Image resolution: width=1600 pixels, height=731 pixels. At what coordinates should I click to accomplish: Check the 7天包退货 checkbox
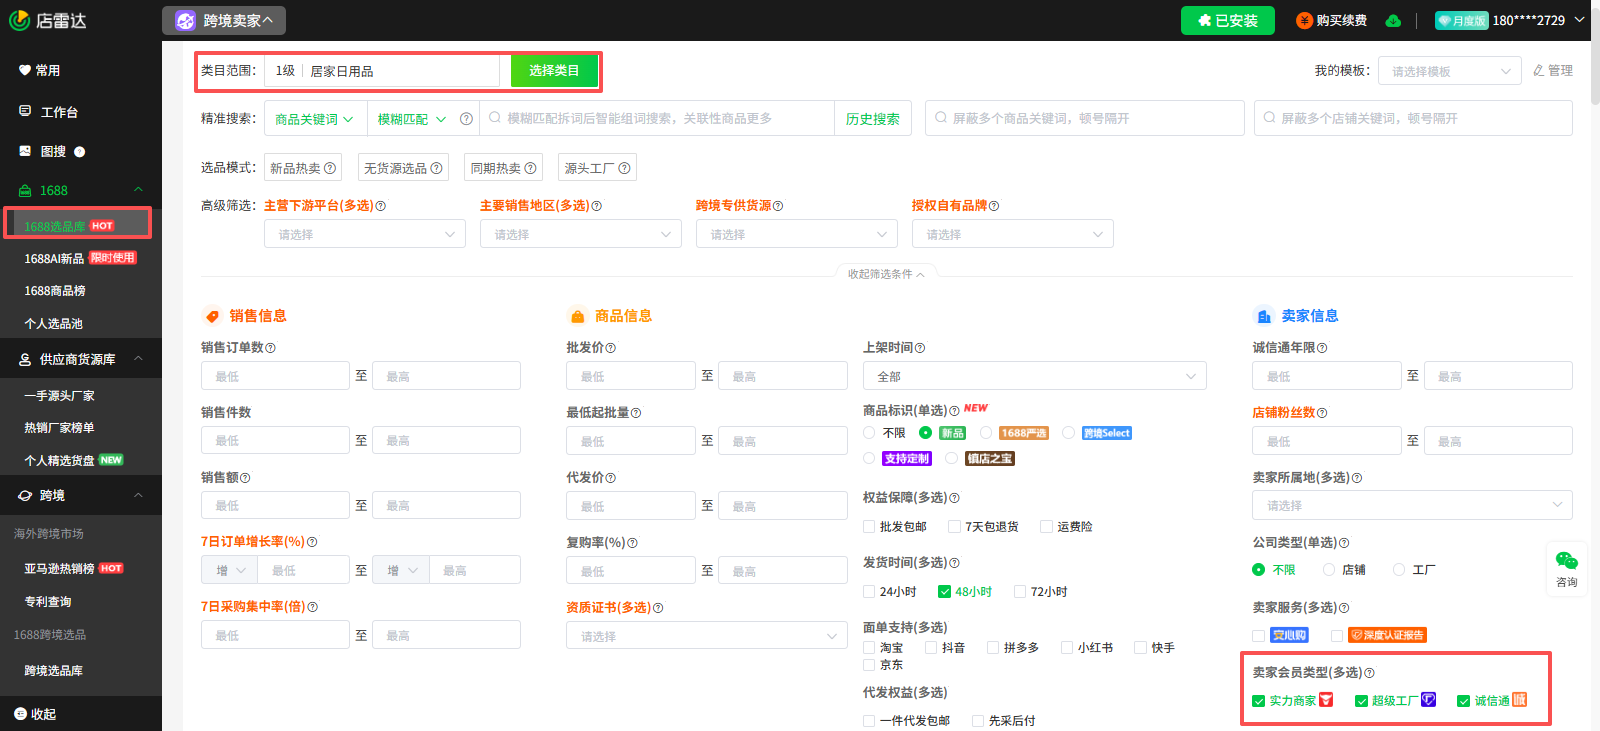(x=954, y=527)
